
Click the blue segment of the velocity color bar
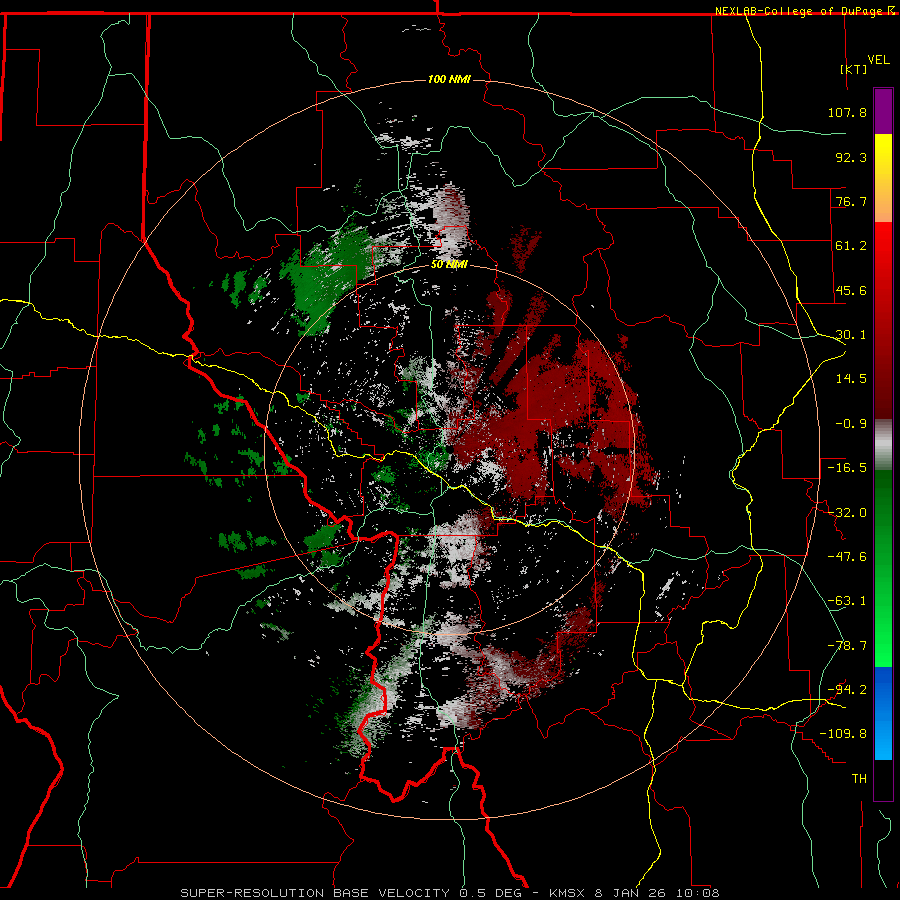(x=883, y=713)
